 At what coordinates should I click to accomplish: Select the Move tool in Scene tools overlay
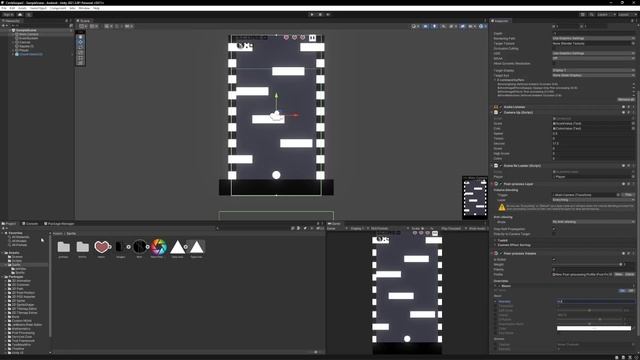click(80, 42)
